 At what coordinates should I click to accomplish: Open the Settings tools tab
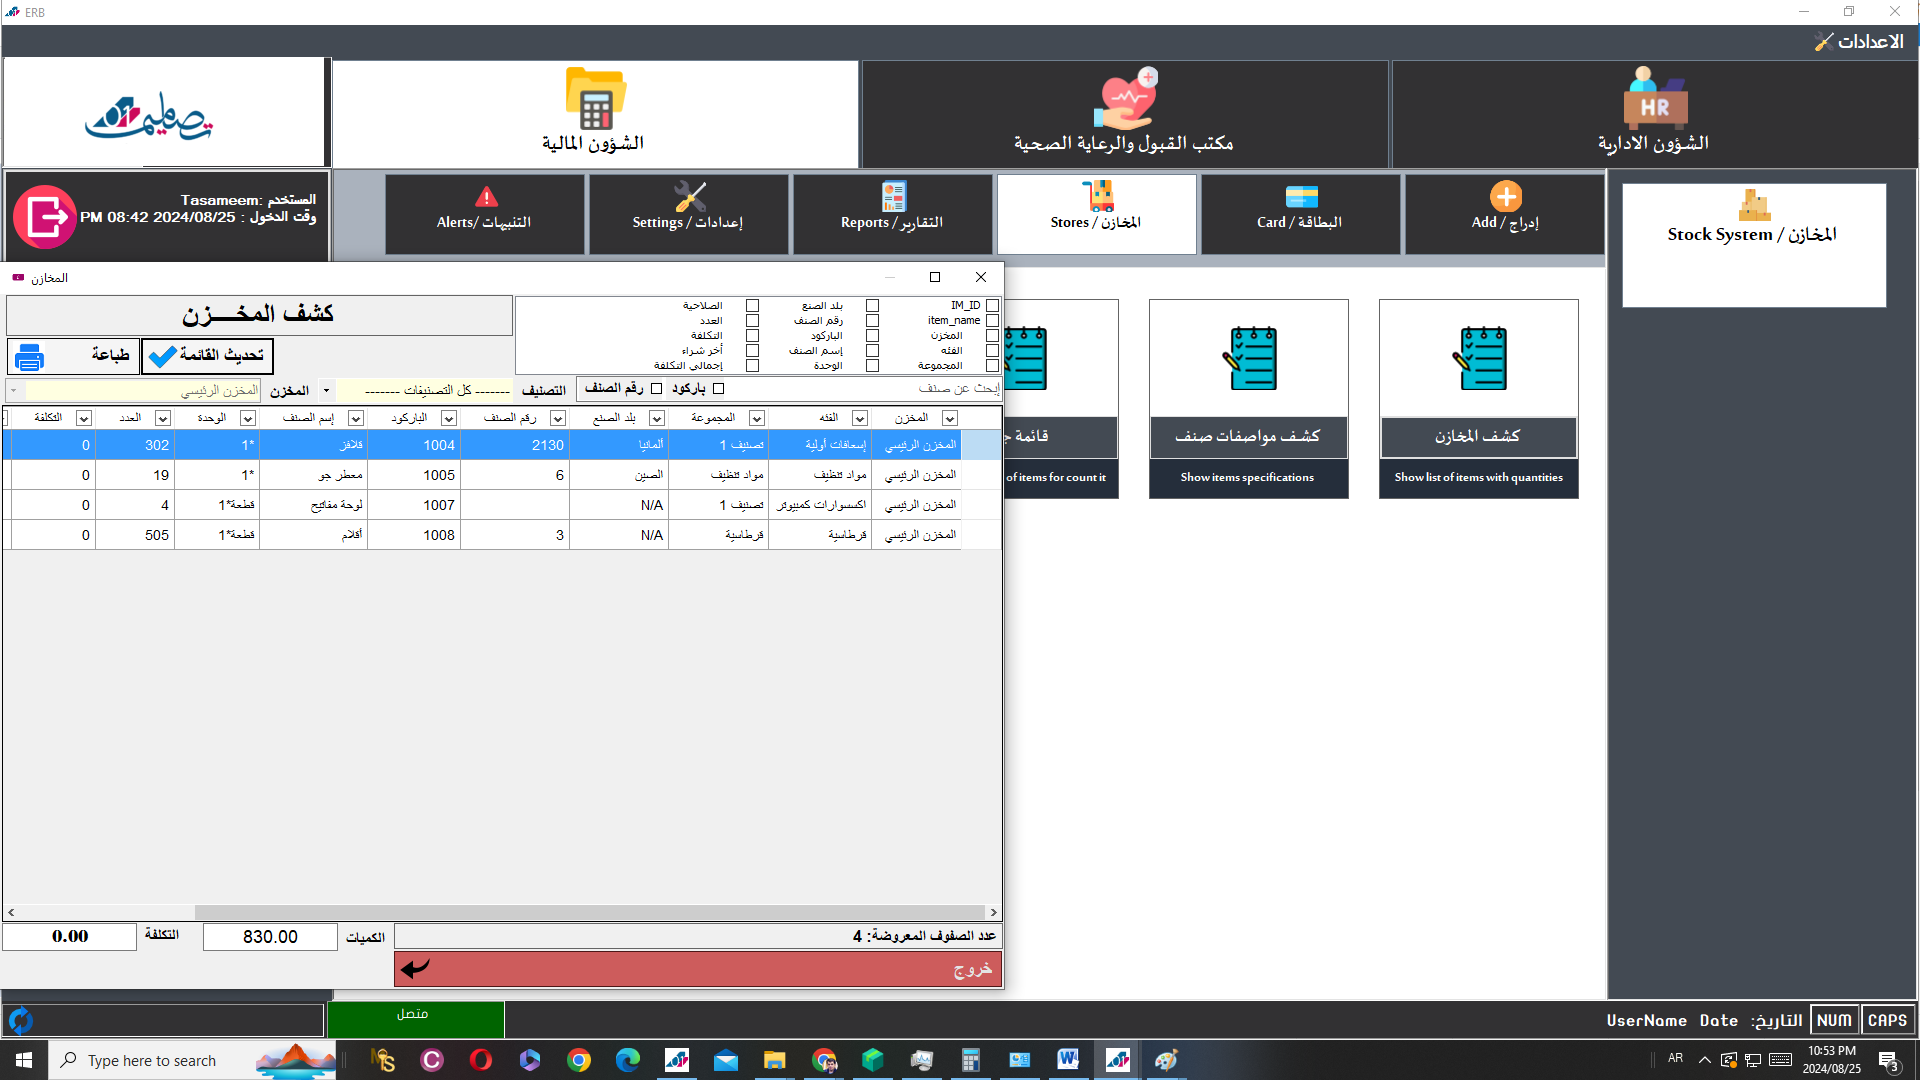pyautogui.click(x=689, y=214)
